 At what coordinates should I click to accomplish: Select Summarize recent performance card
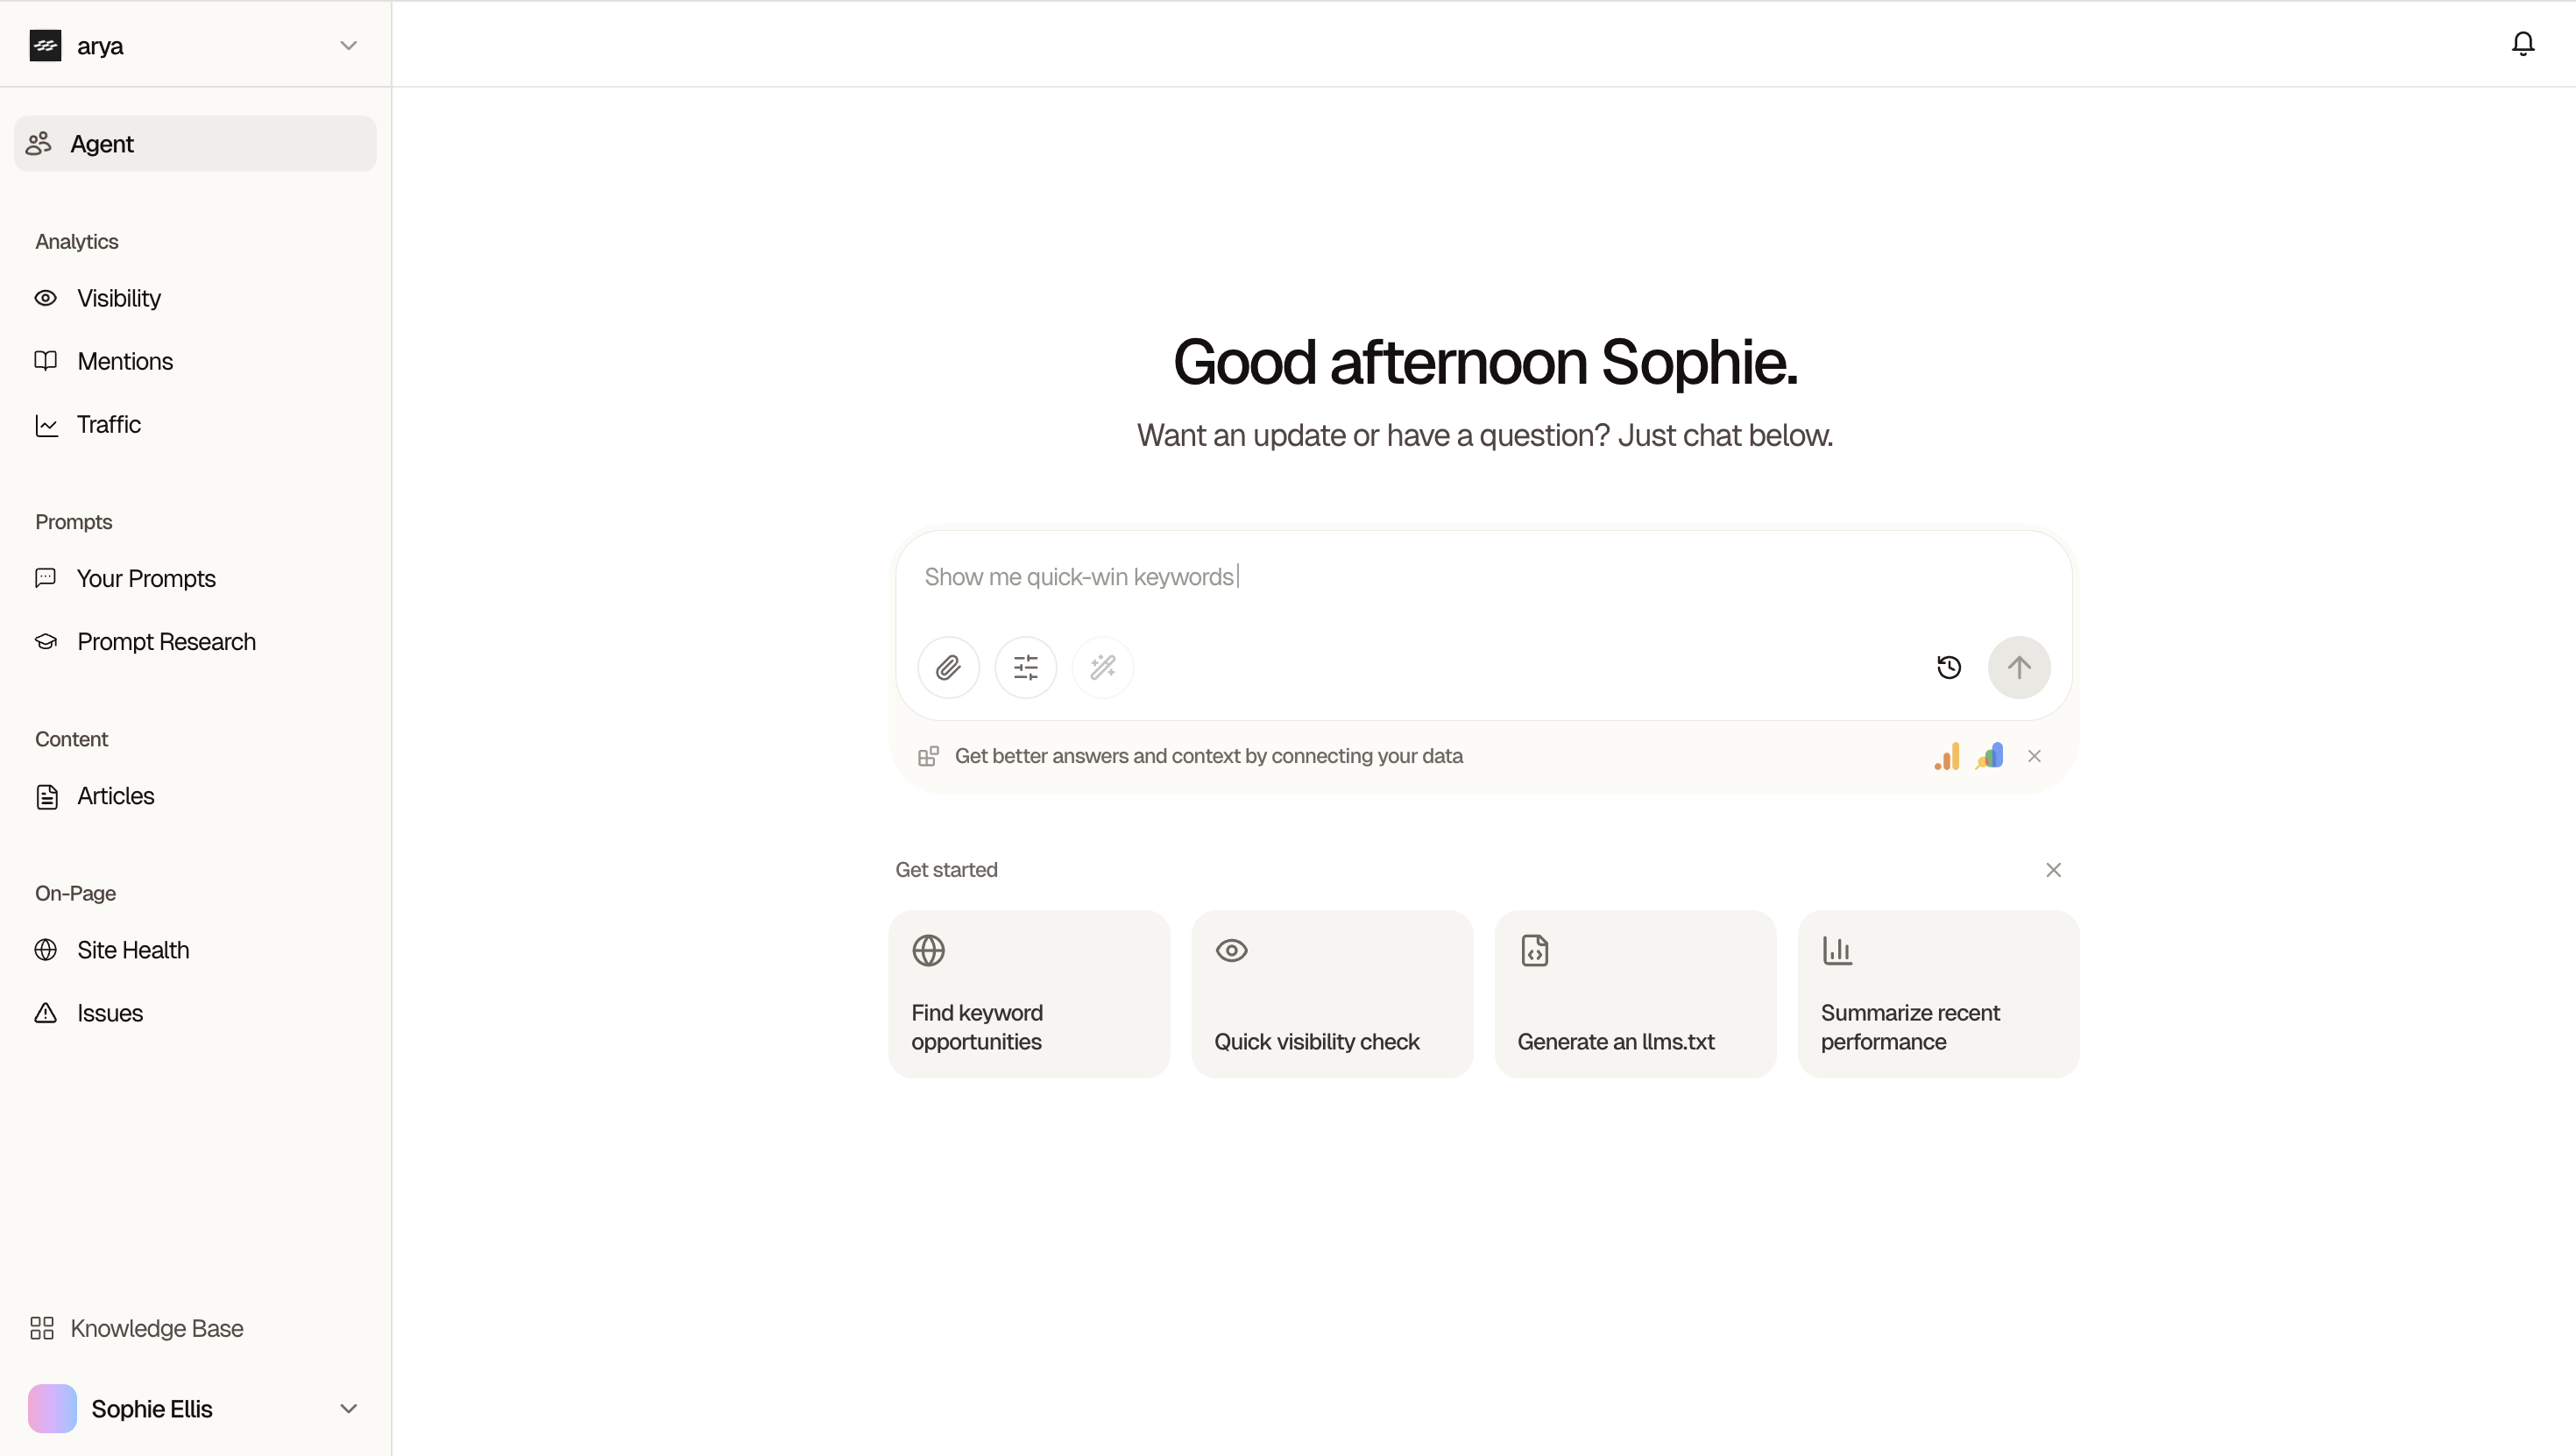pyautogui.click(x=1937, y=994)
